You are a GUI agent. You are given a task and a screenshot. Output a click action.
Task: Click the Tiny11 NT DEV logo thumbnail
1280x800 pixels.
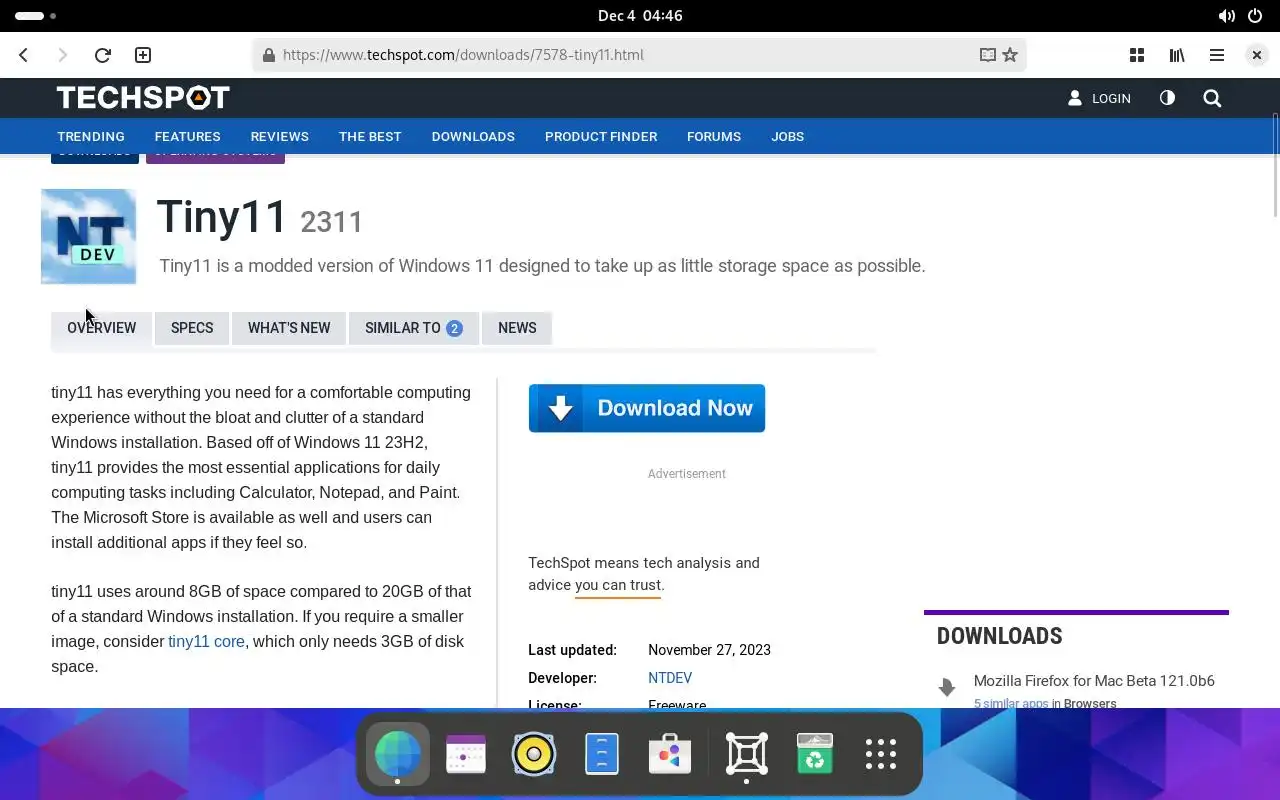[88, 236]
